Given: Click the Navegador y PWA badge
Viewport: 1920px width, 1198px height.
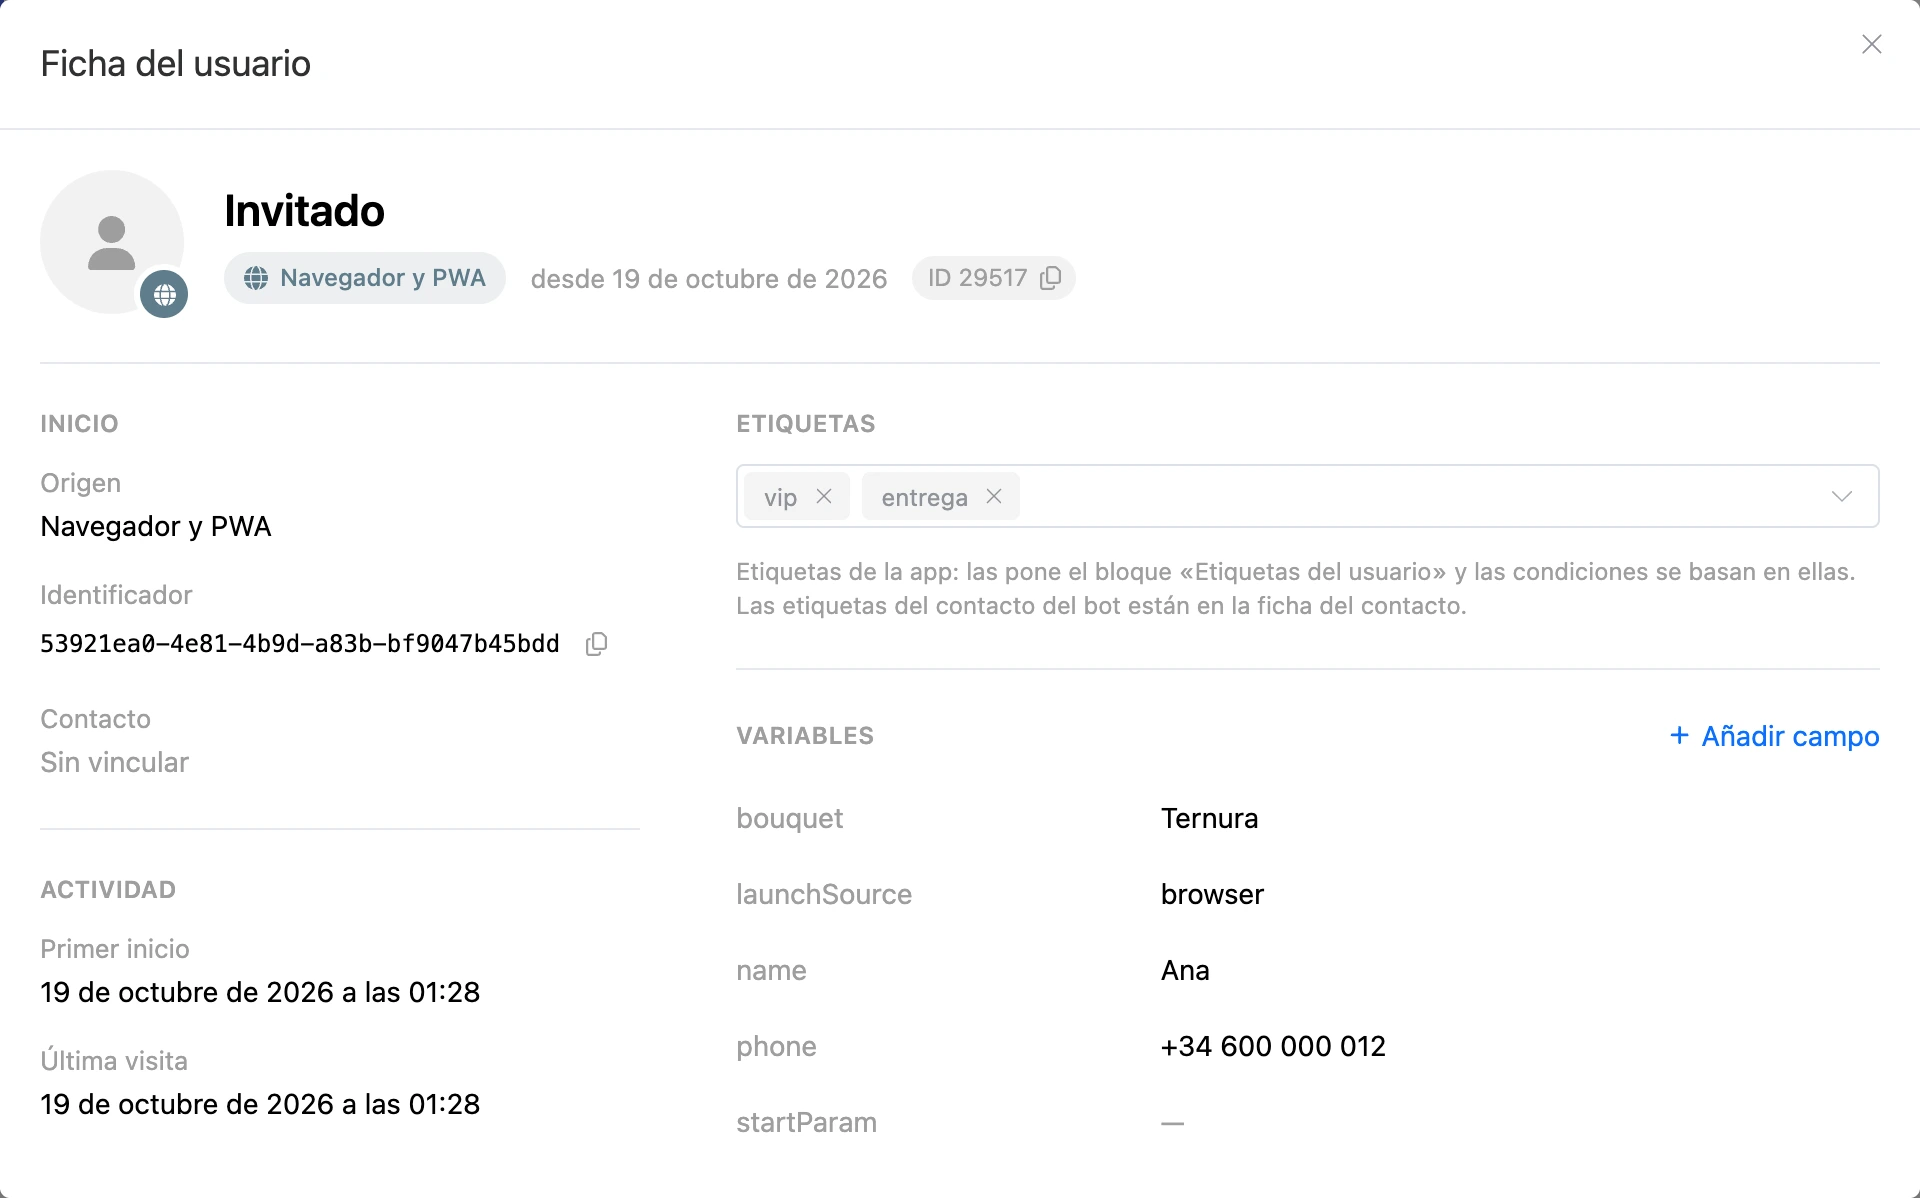Looking at the screenshot, I should [x=365, y=278].
